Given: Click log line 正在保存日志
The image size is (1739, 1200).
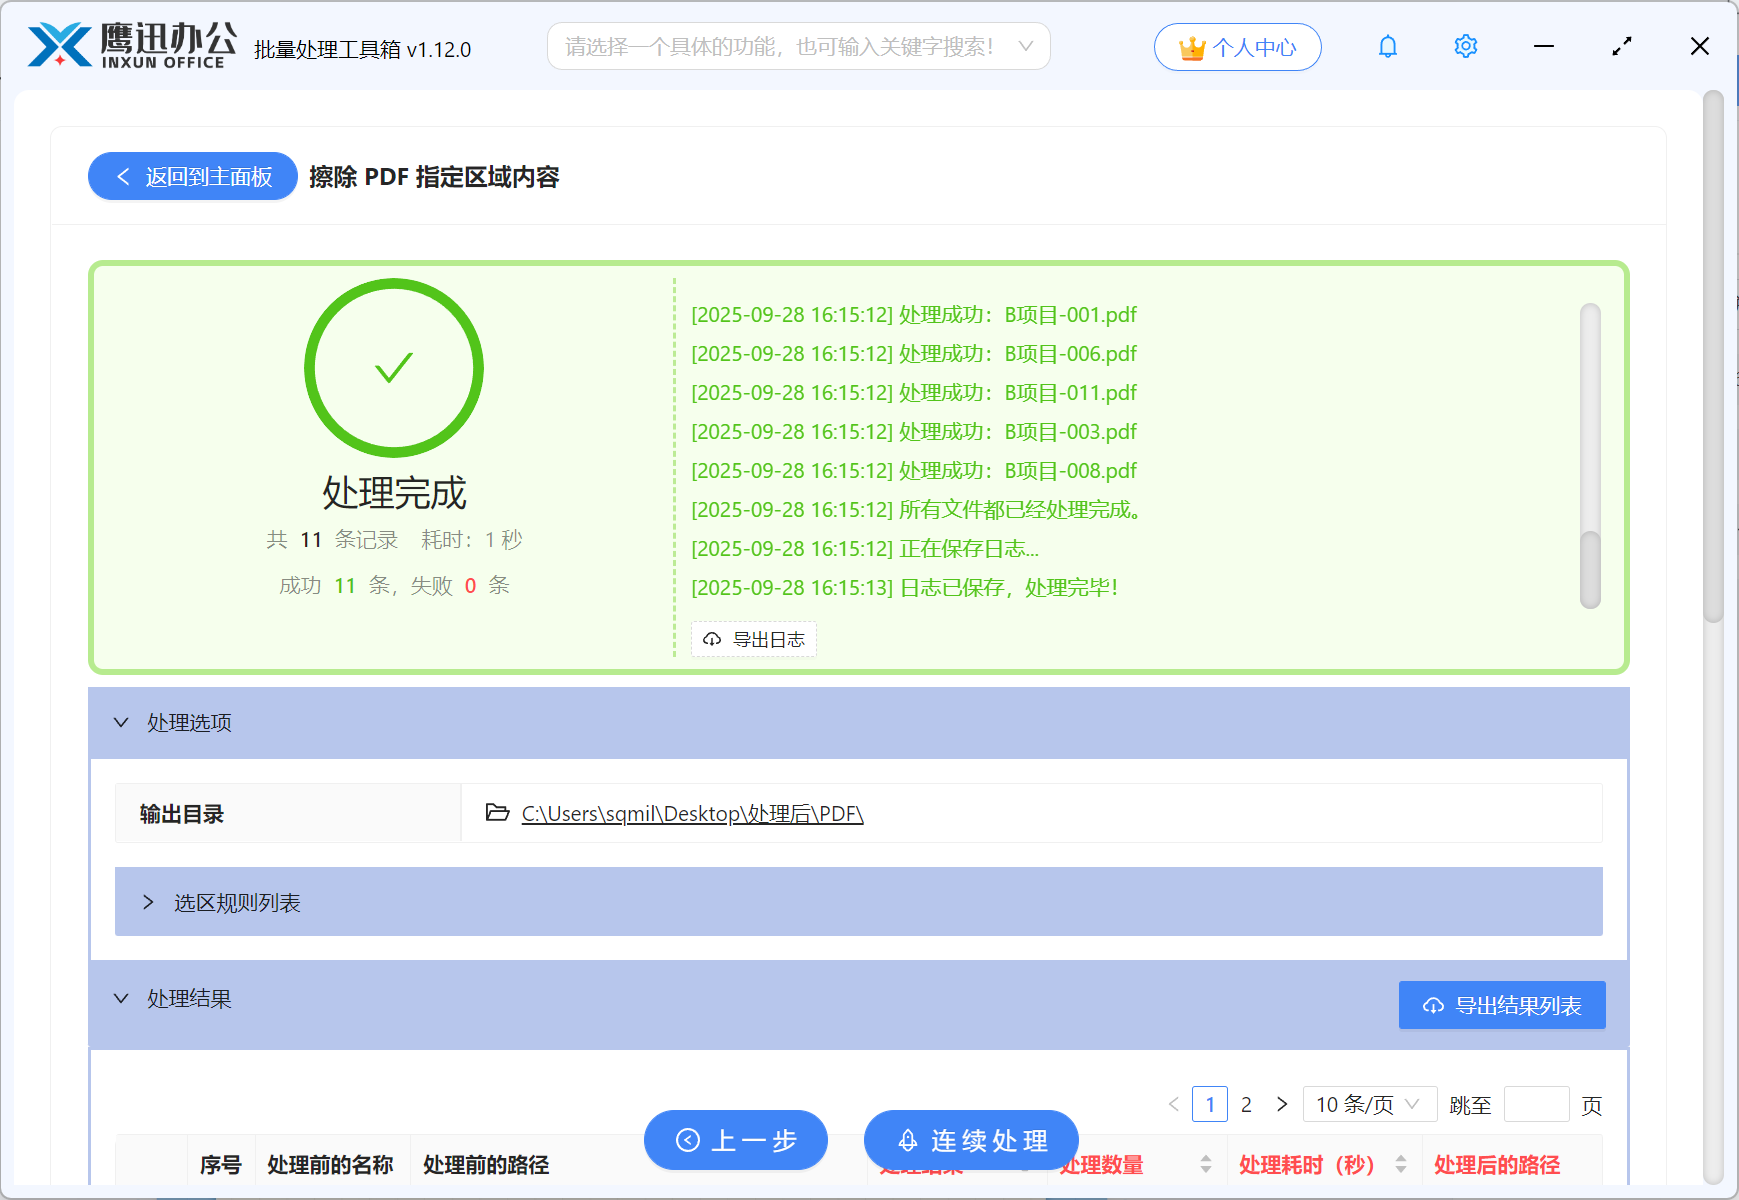Looking at the screenshot, I should pos(865,548).
